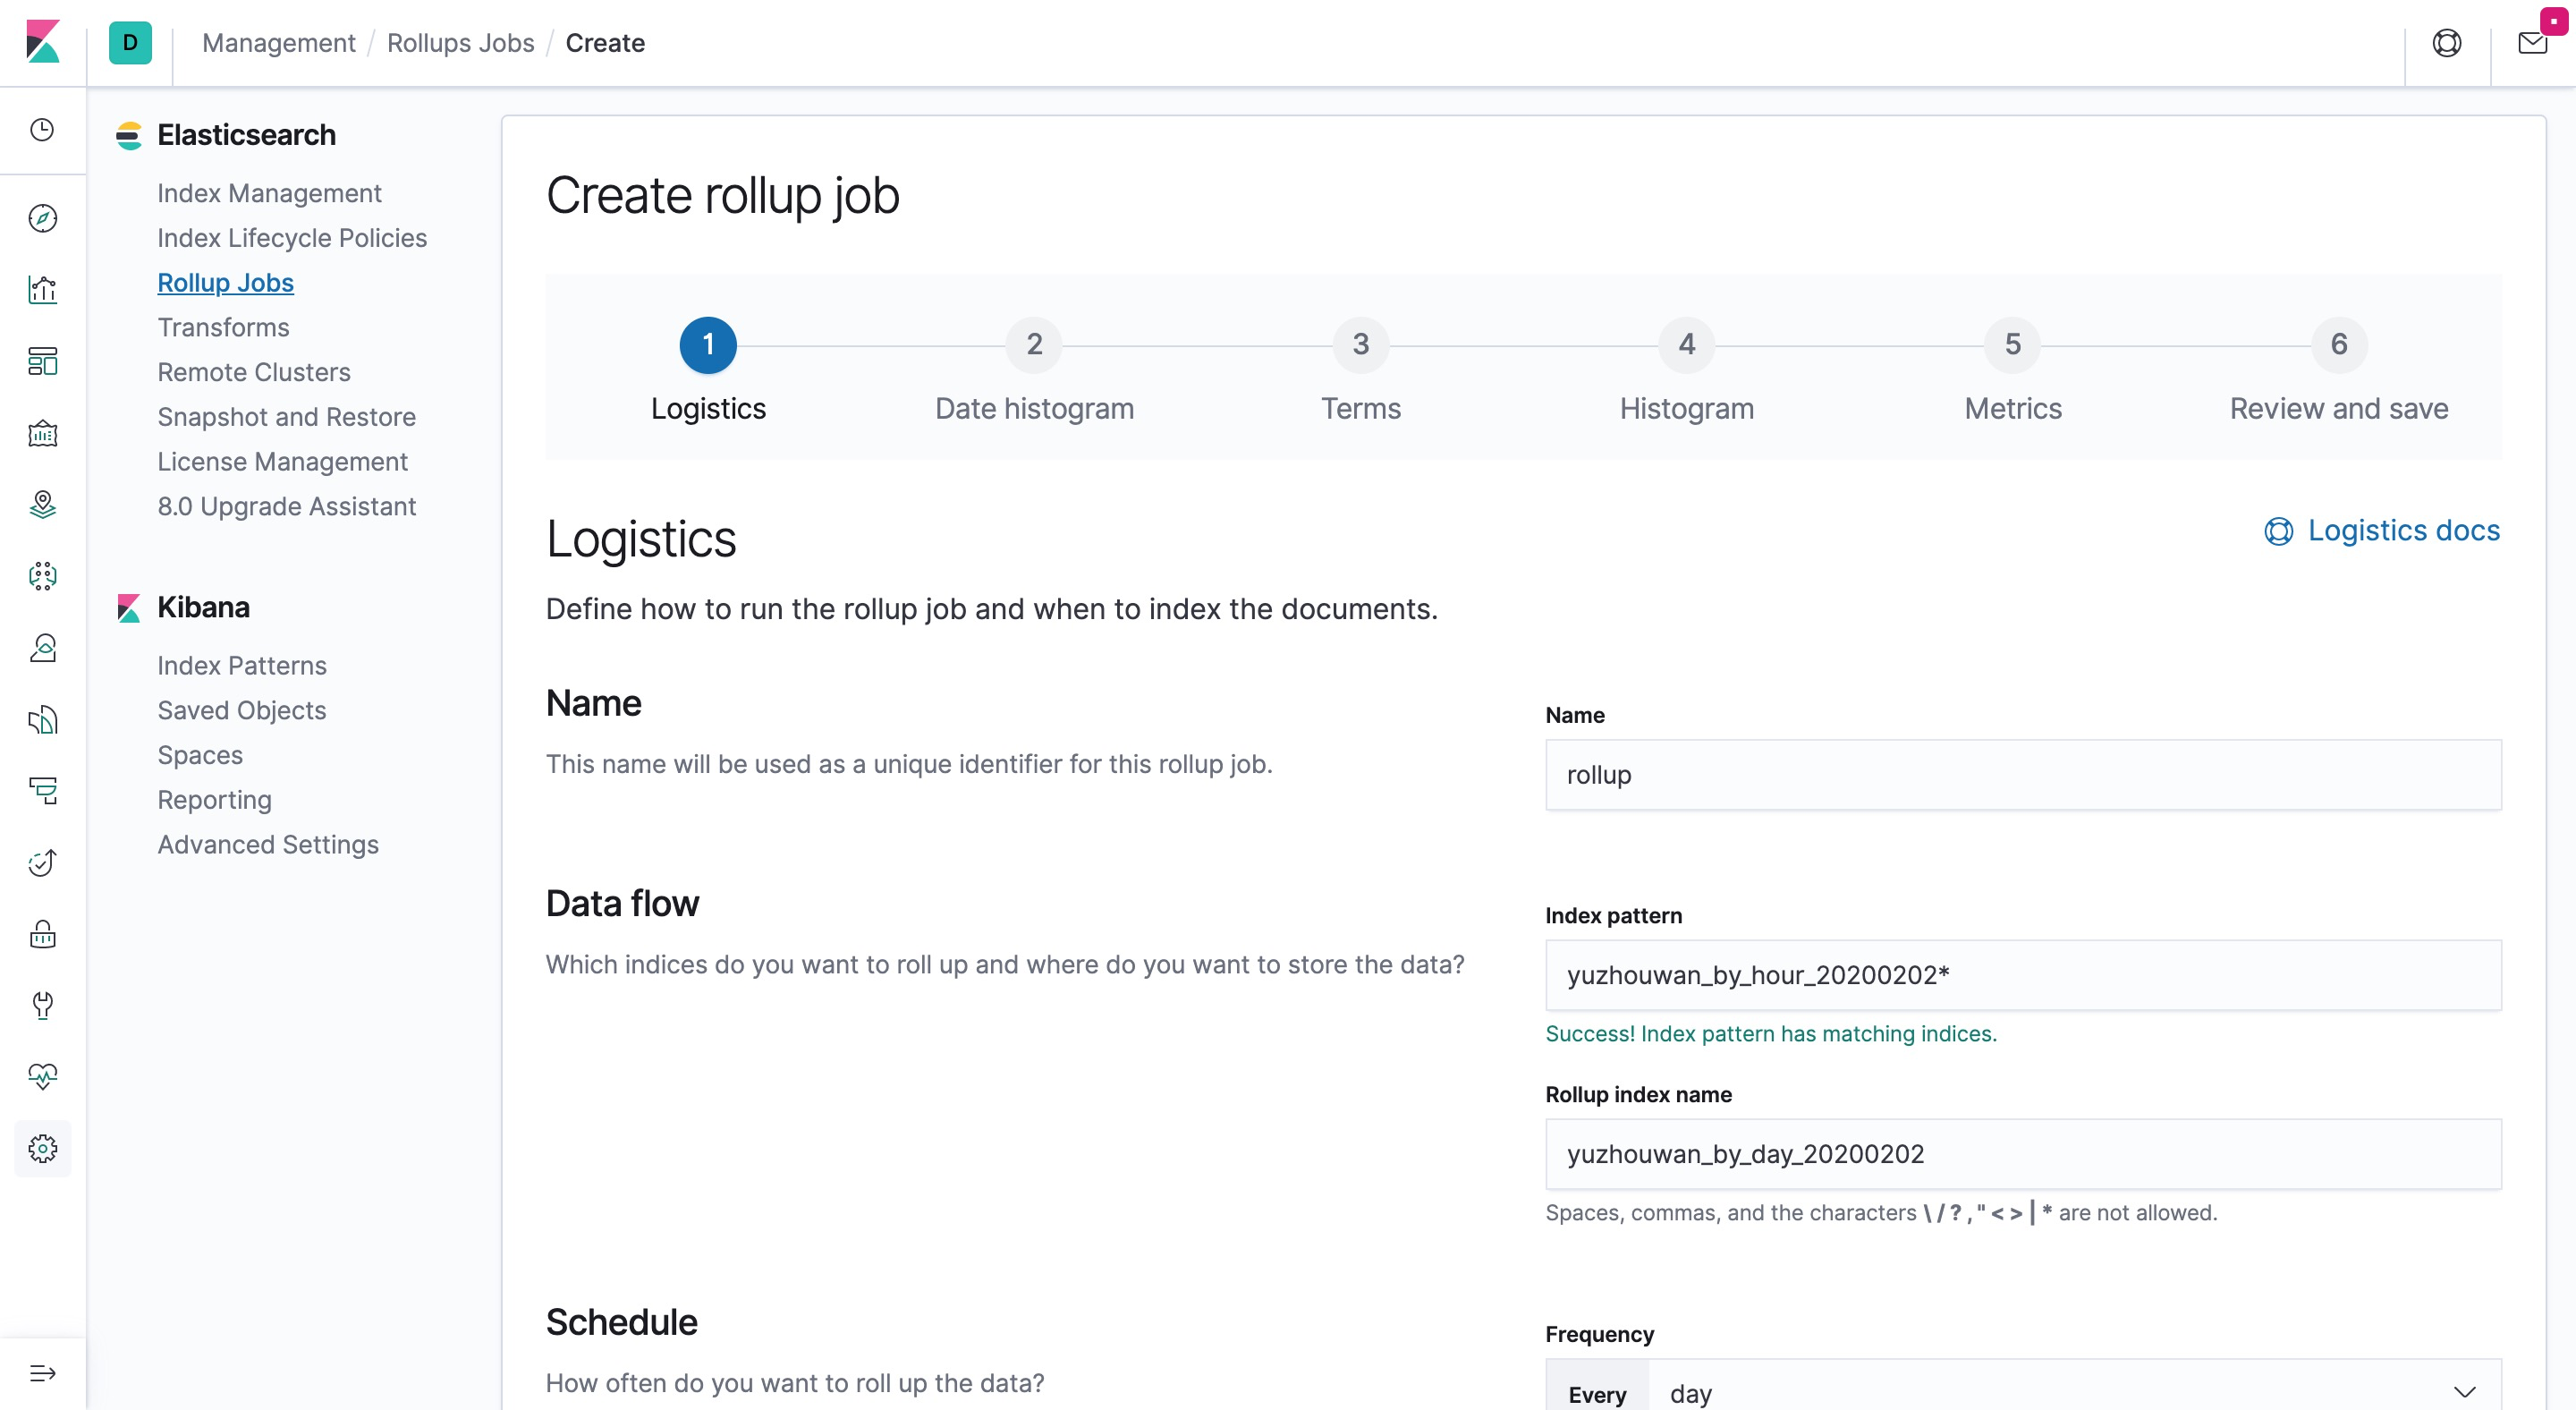Screen dimensions: 2576x1410
Task: Open Visualize chart icon in sidebar
Action: pyautogui.click(x=42, y=290)
